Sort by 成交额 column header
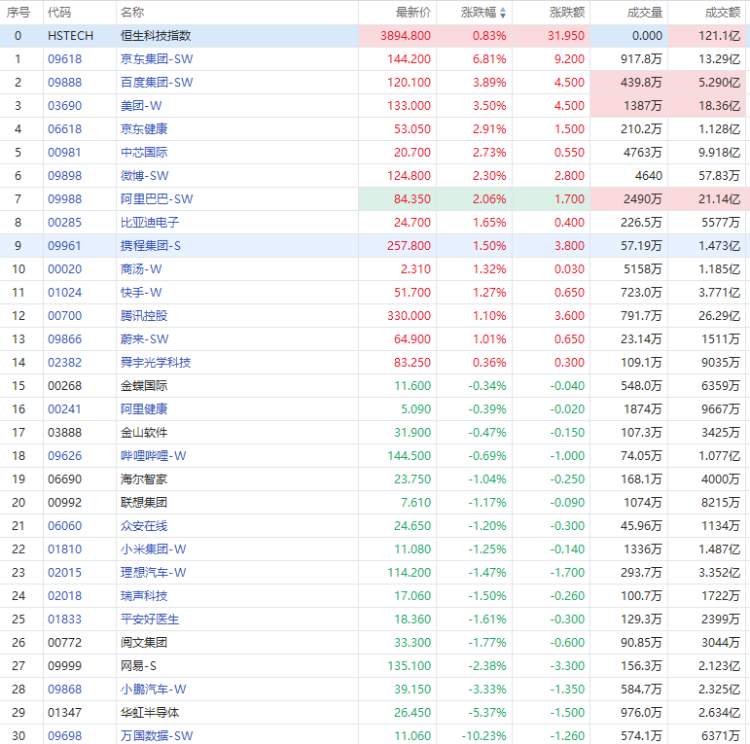This screenshot has width=750, height=744. coord(723,12)
